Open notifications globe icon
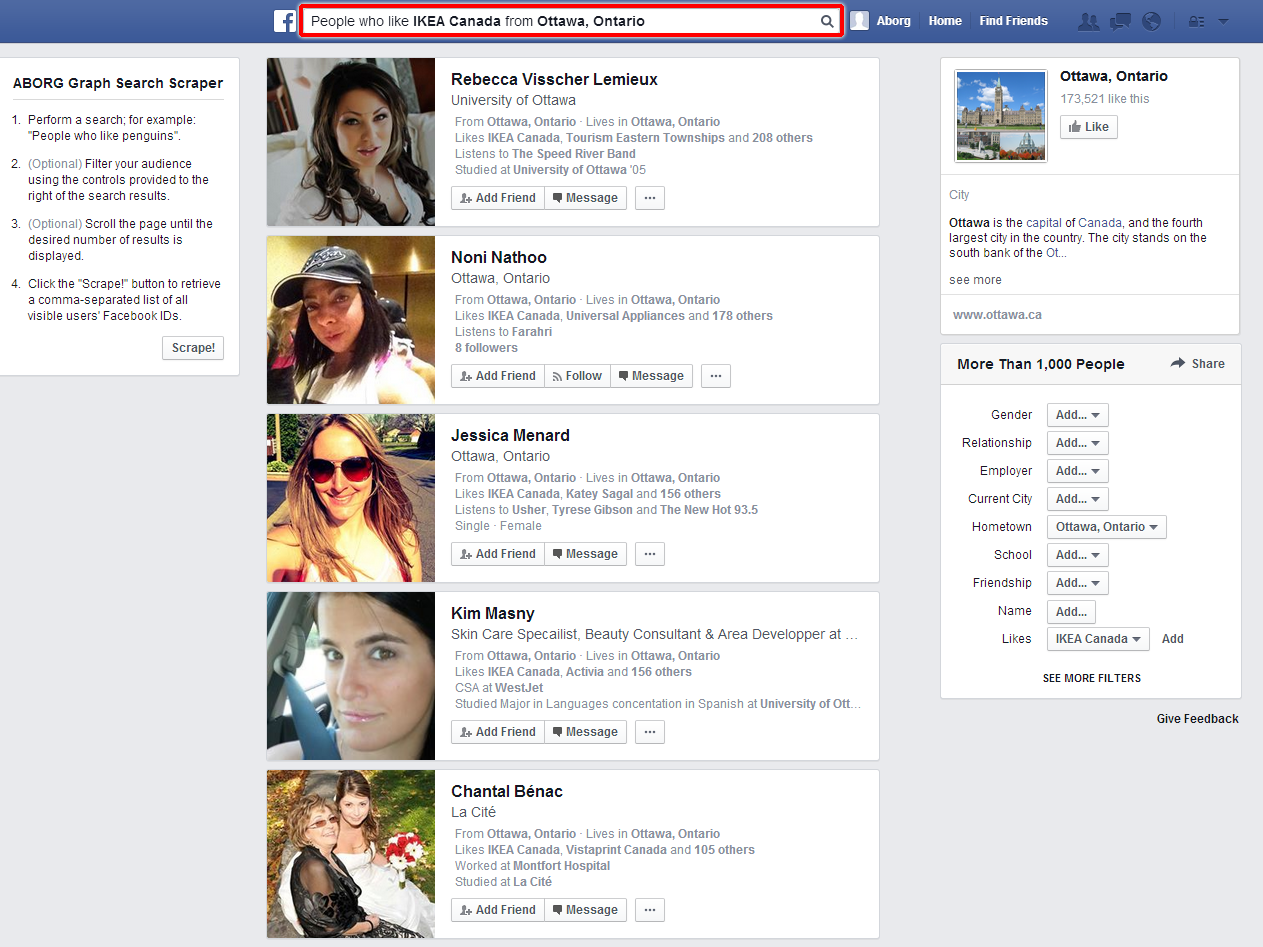Image resolution: width=1263 pixels, height=947 pixels. pos(1151,21)
